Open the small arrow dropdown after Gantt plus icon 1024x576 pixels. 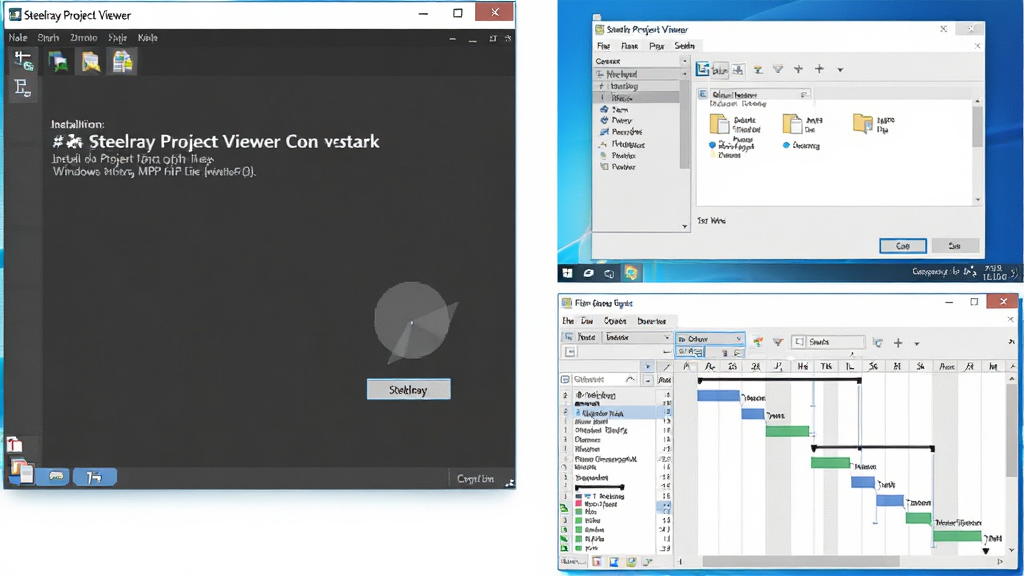coord(917,344)
